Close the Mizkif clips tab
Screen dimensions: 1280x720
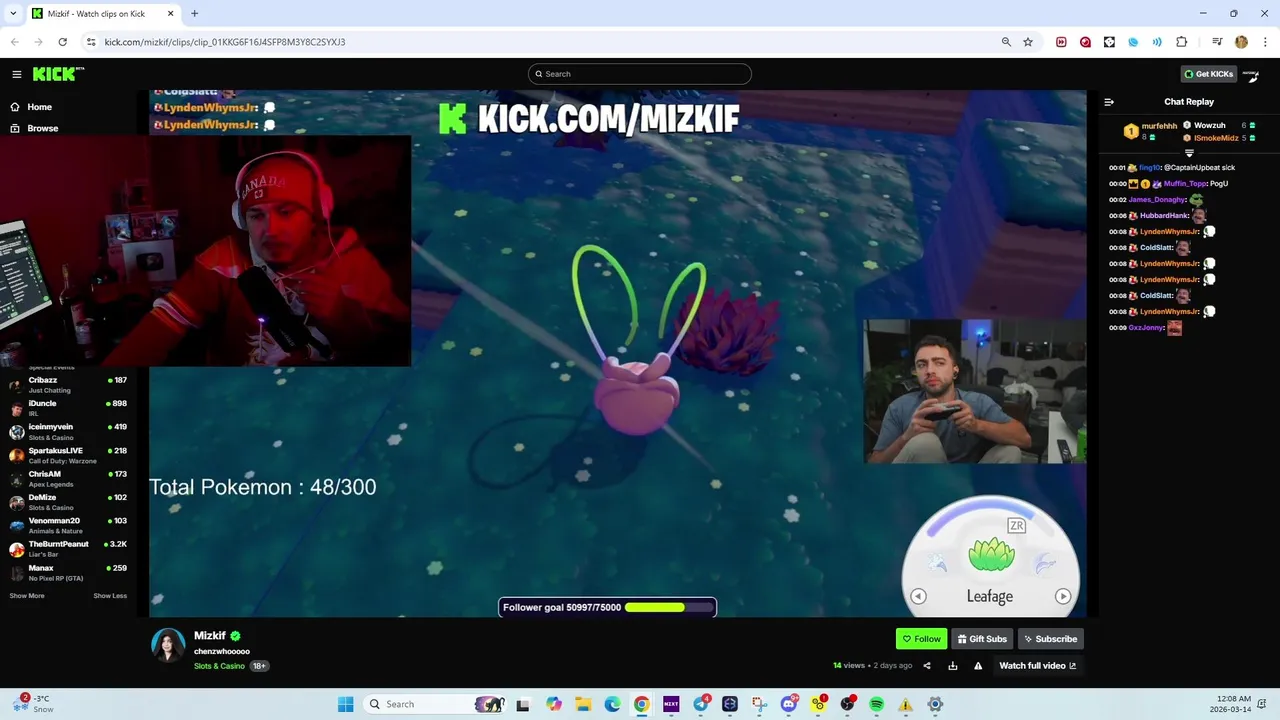point(170,14)
